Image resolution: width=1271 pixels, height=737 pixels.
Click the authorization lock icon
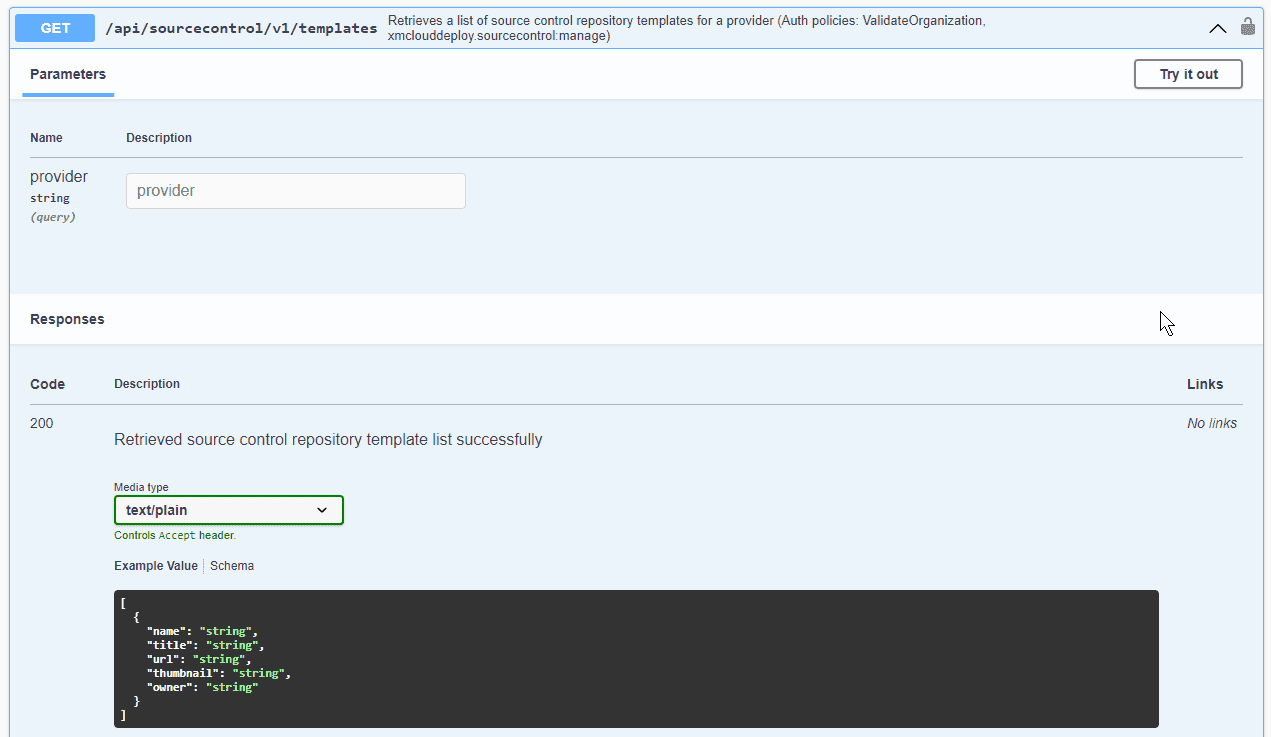click(1247, 27)
